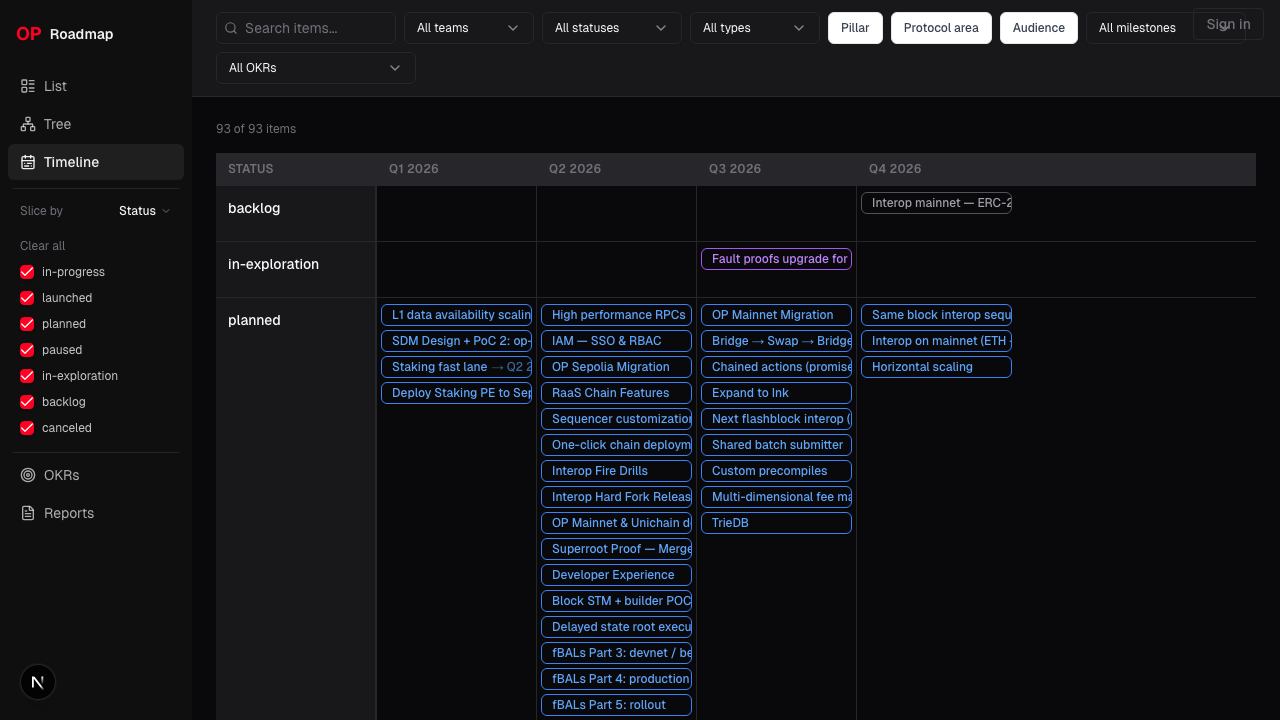The image size is (1280, 720).
Task: Open Shared batch submitter item
Action: (776, 445)
